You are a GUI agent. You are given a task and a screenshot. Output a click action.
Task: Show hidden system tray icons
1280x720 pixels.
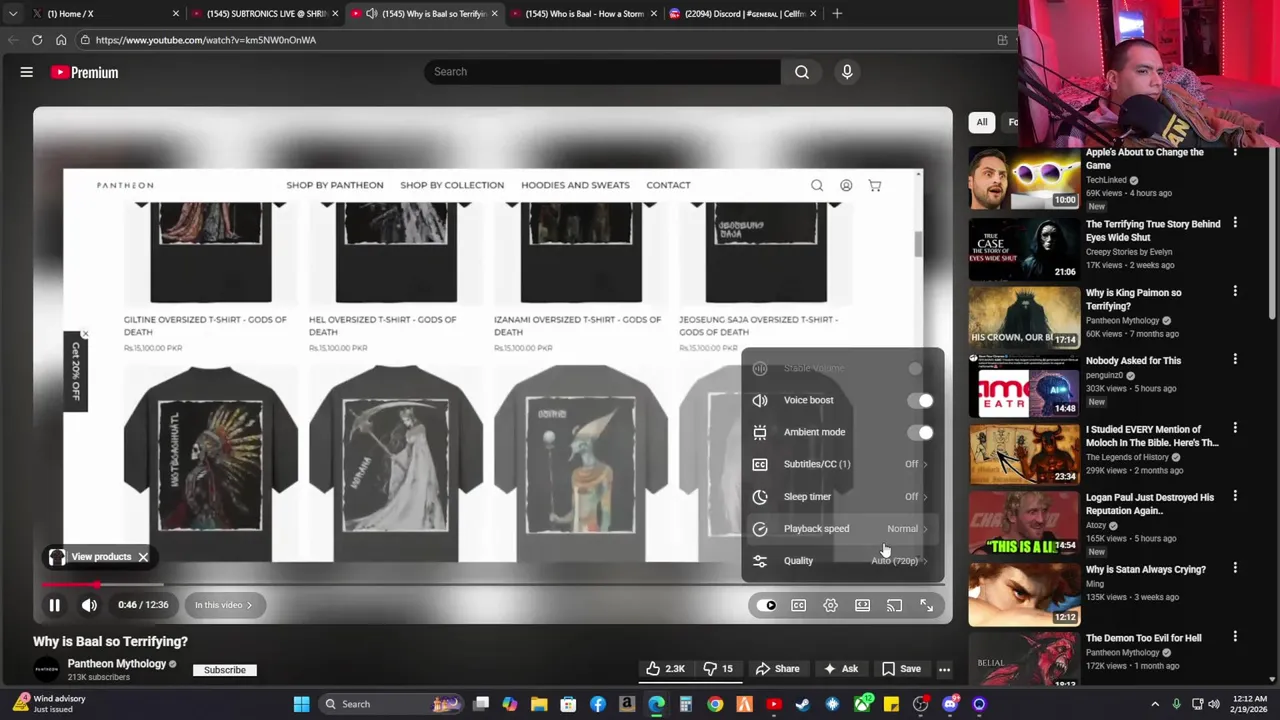pyautogui.click(x=1155, y=704)
